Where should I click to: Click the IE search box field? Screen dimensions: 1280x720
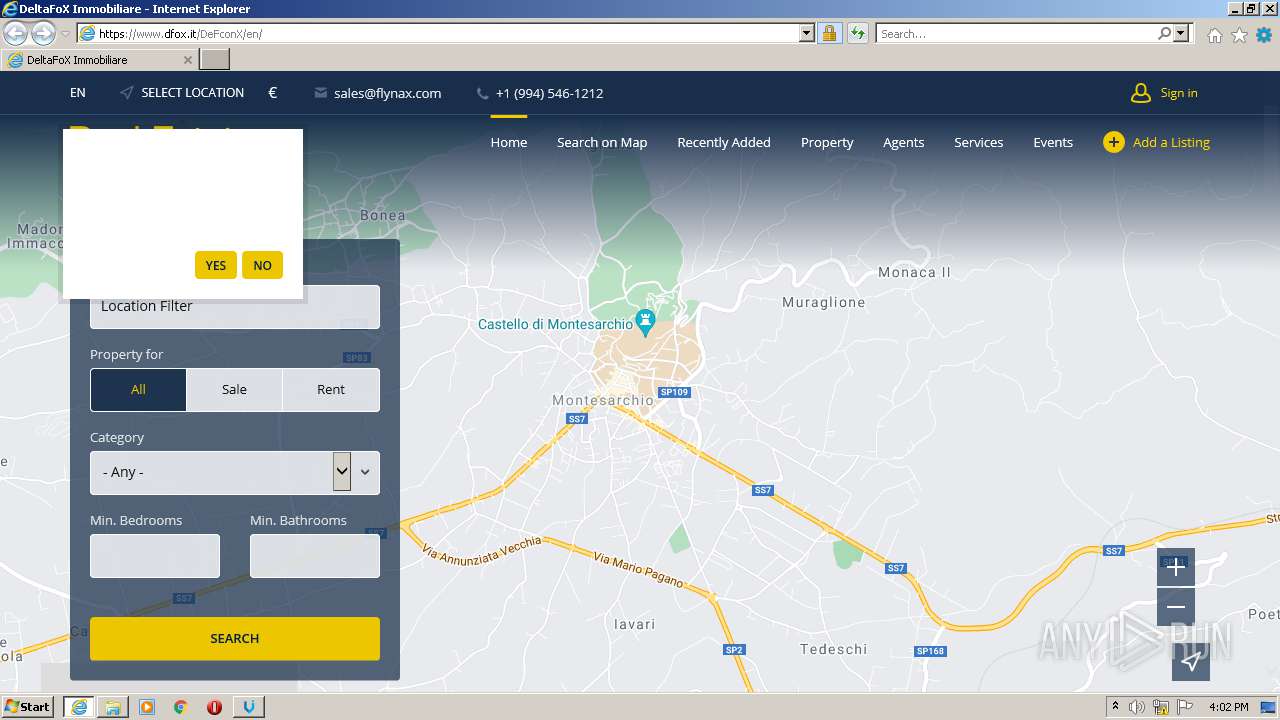pyautogui.click(x=1016, y=33)
